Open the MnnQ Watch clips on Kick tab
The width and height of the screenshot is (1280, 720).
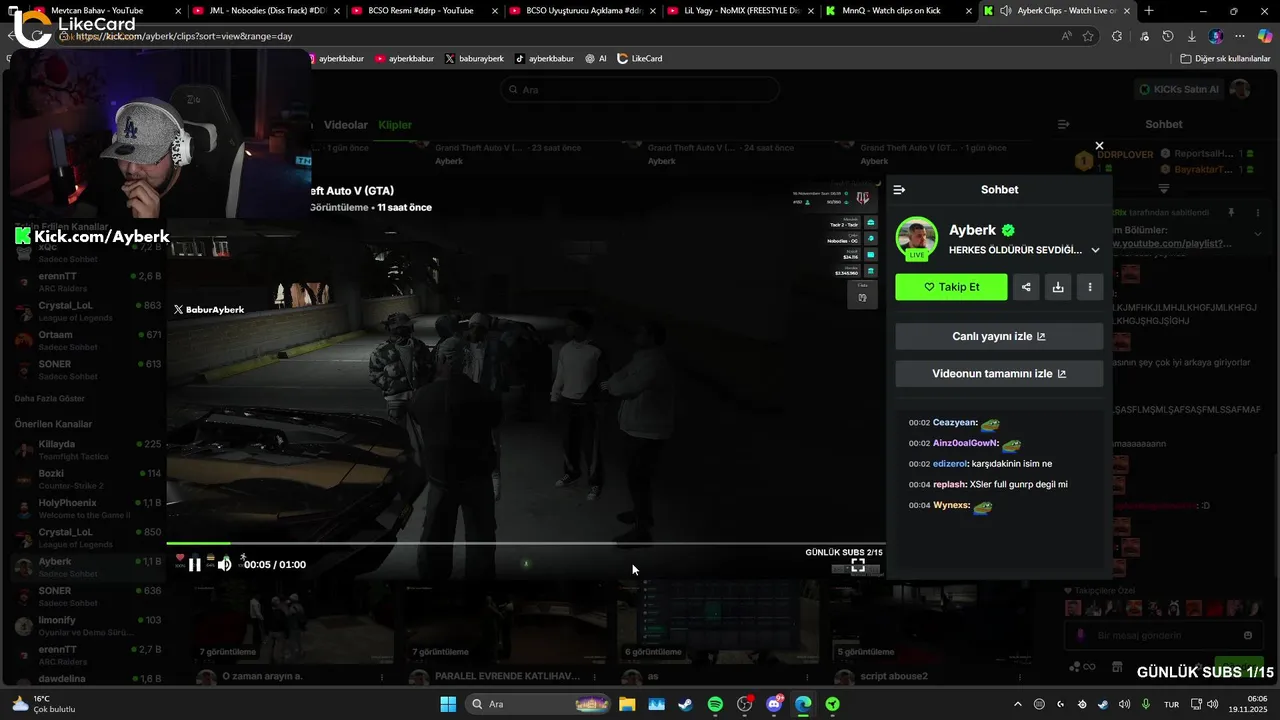point(899,11)
